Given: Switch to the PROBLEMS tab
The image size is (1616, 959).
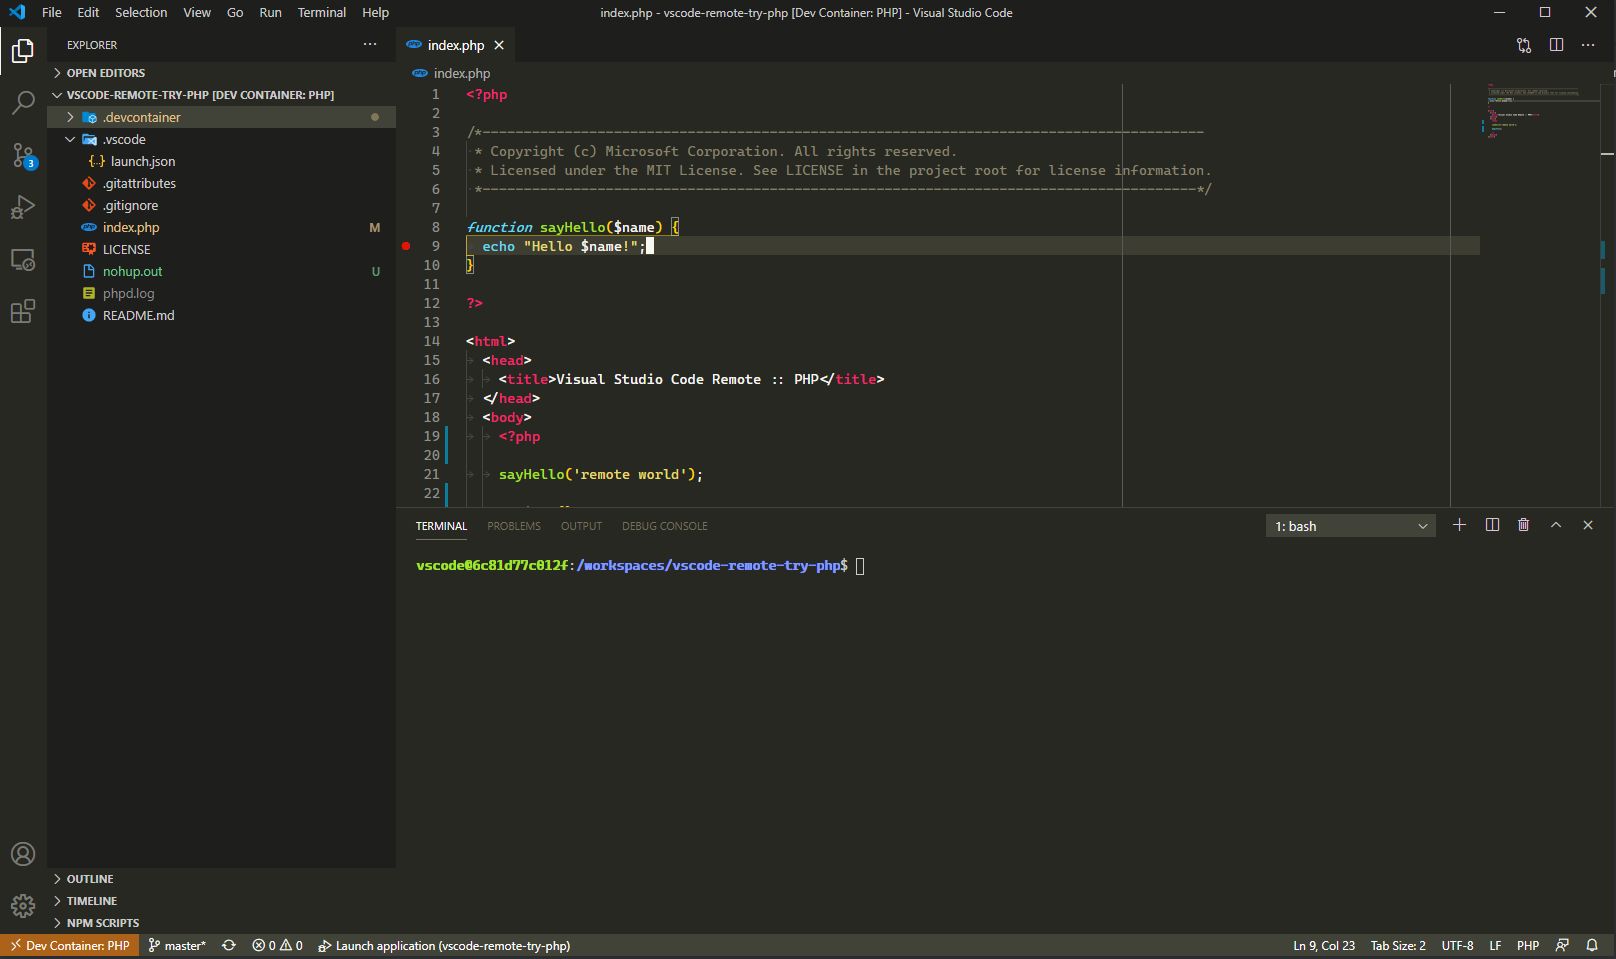Looking at the screenshot, I should pyautogui.click(x=513, y=526).
